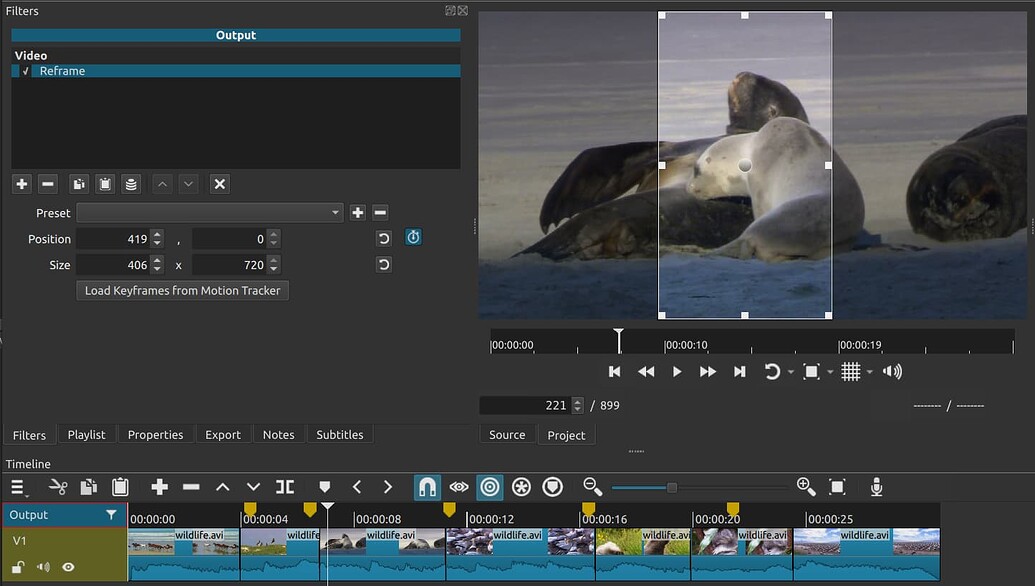
Task: Switch to the Source player tab
Action: pos(507,434)
